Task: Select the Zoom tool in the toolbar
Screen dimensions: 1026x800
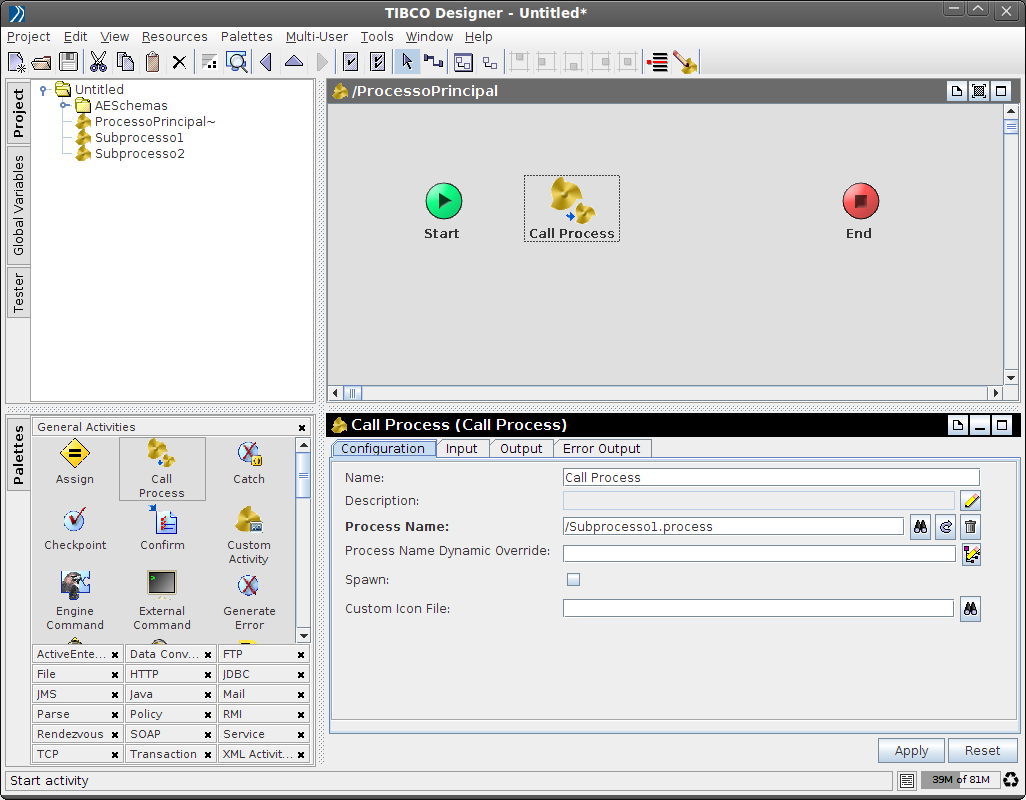Action: (236, 61)
